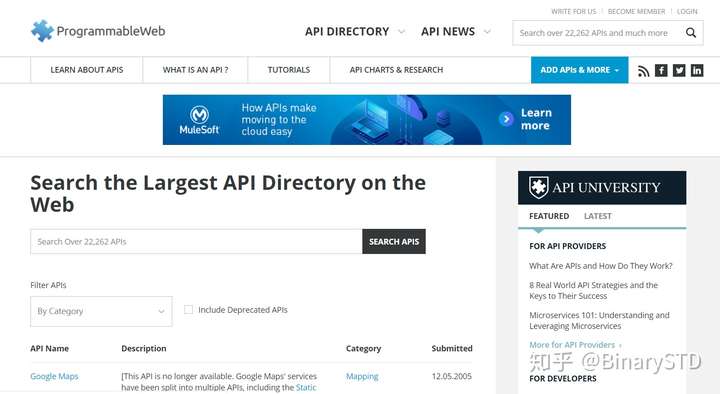Click the ProgrammableWeb puzzle logo
720x394 pixels.
pyautogui.click(x=42, y=31)
